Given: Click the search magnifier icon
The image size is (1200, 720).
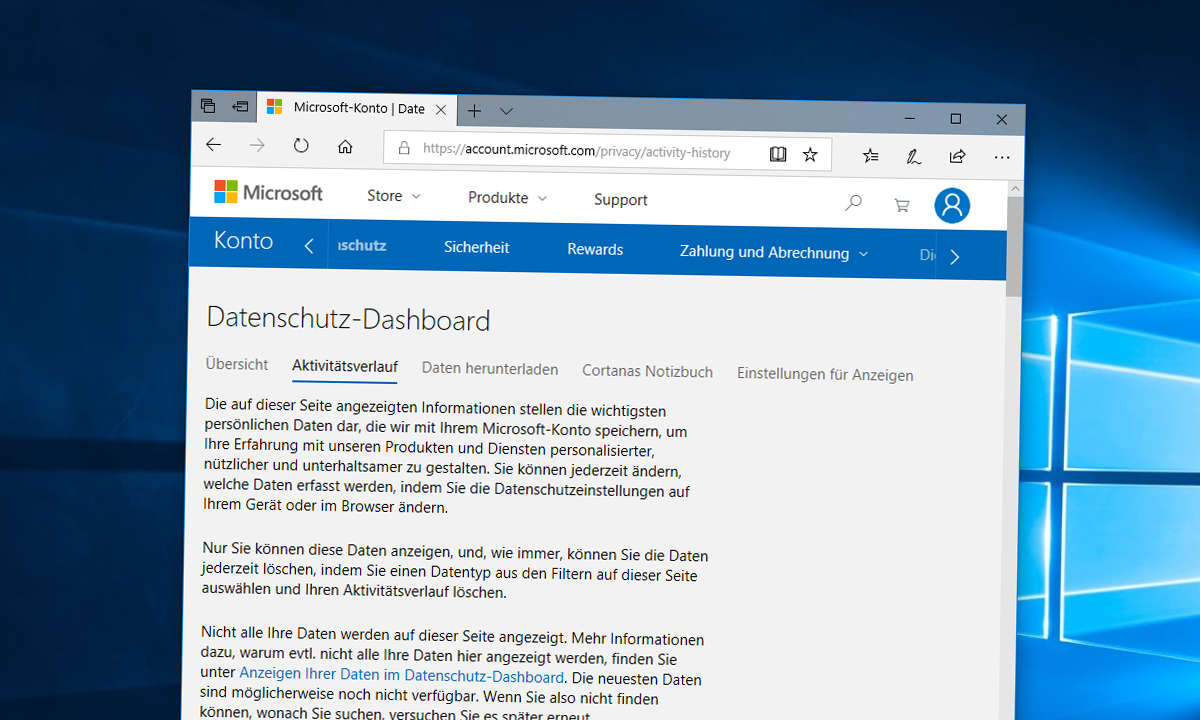Looking at the screenshot, I should pyautogui.click(x=853, y=203).
